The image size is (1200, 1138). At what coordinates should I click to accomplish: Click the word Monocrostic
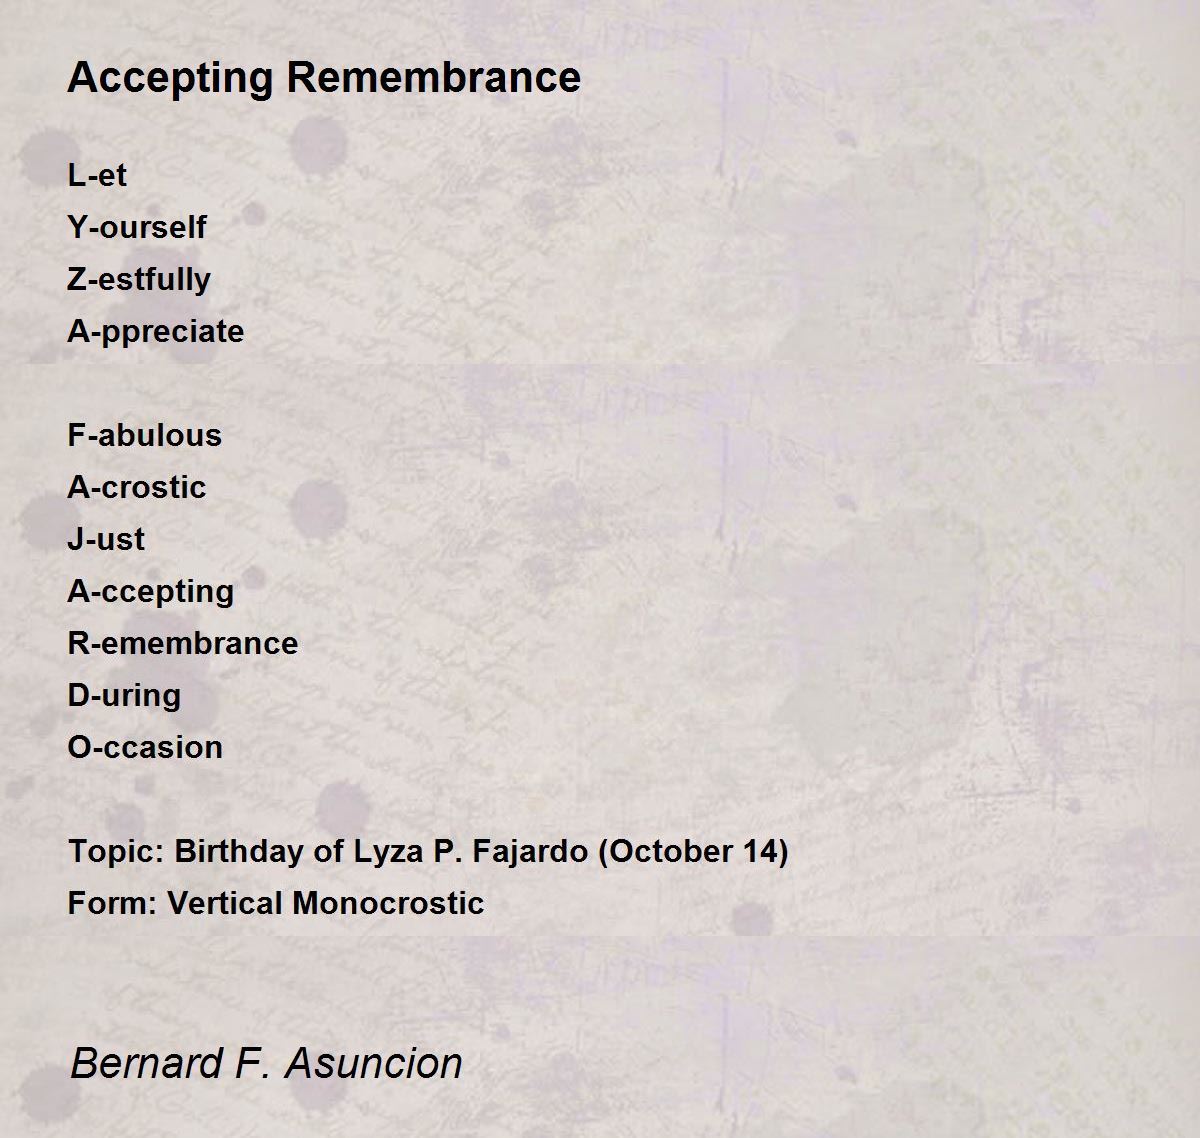[389, 903]
